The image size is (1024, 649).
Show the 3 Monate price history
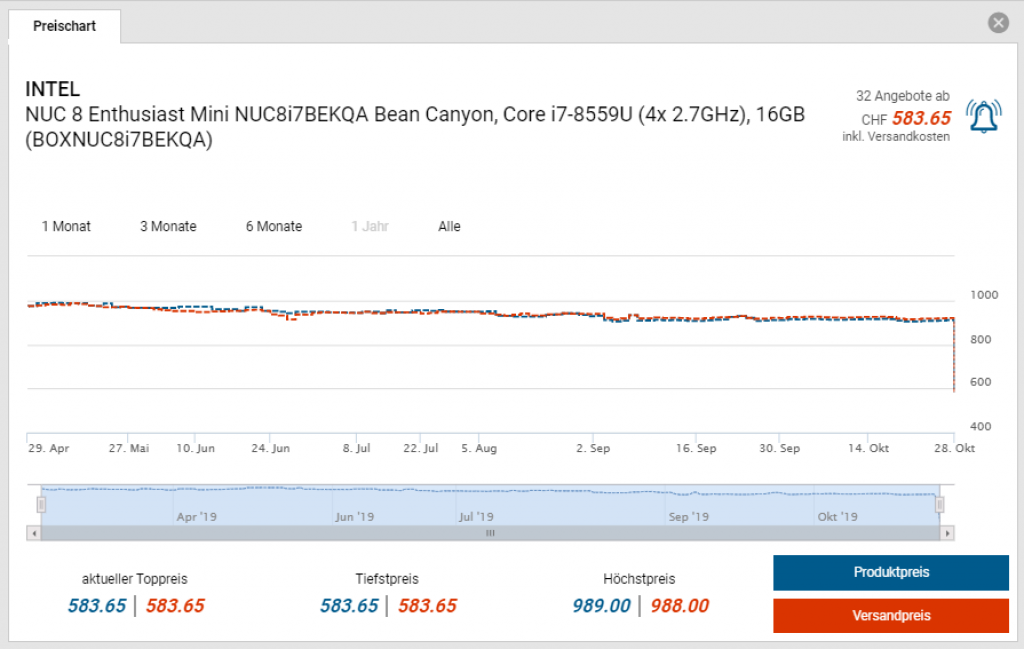tap(168, 226)
